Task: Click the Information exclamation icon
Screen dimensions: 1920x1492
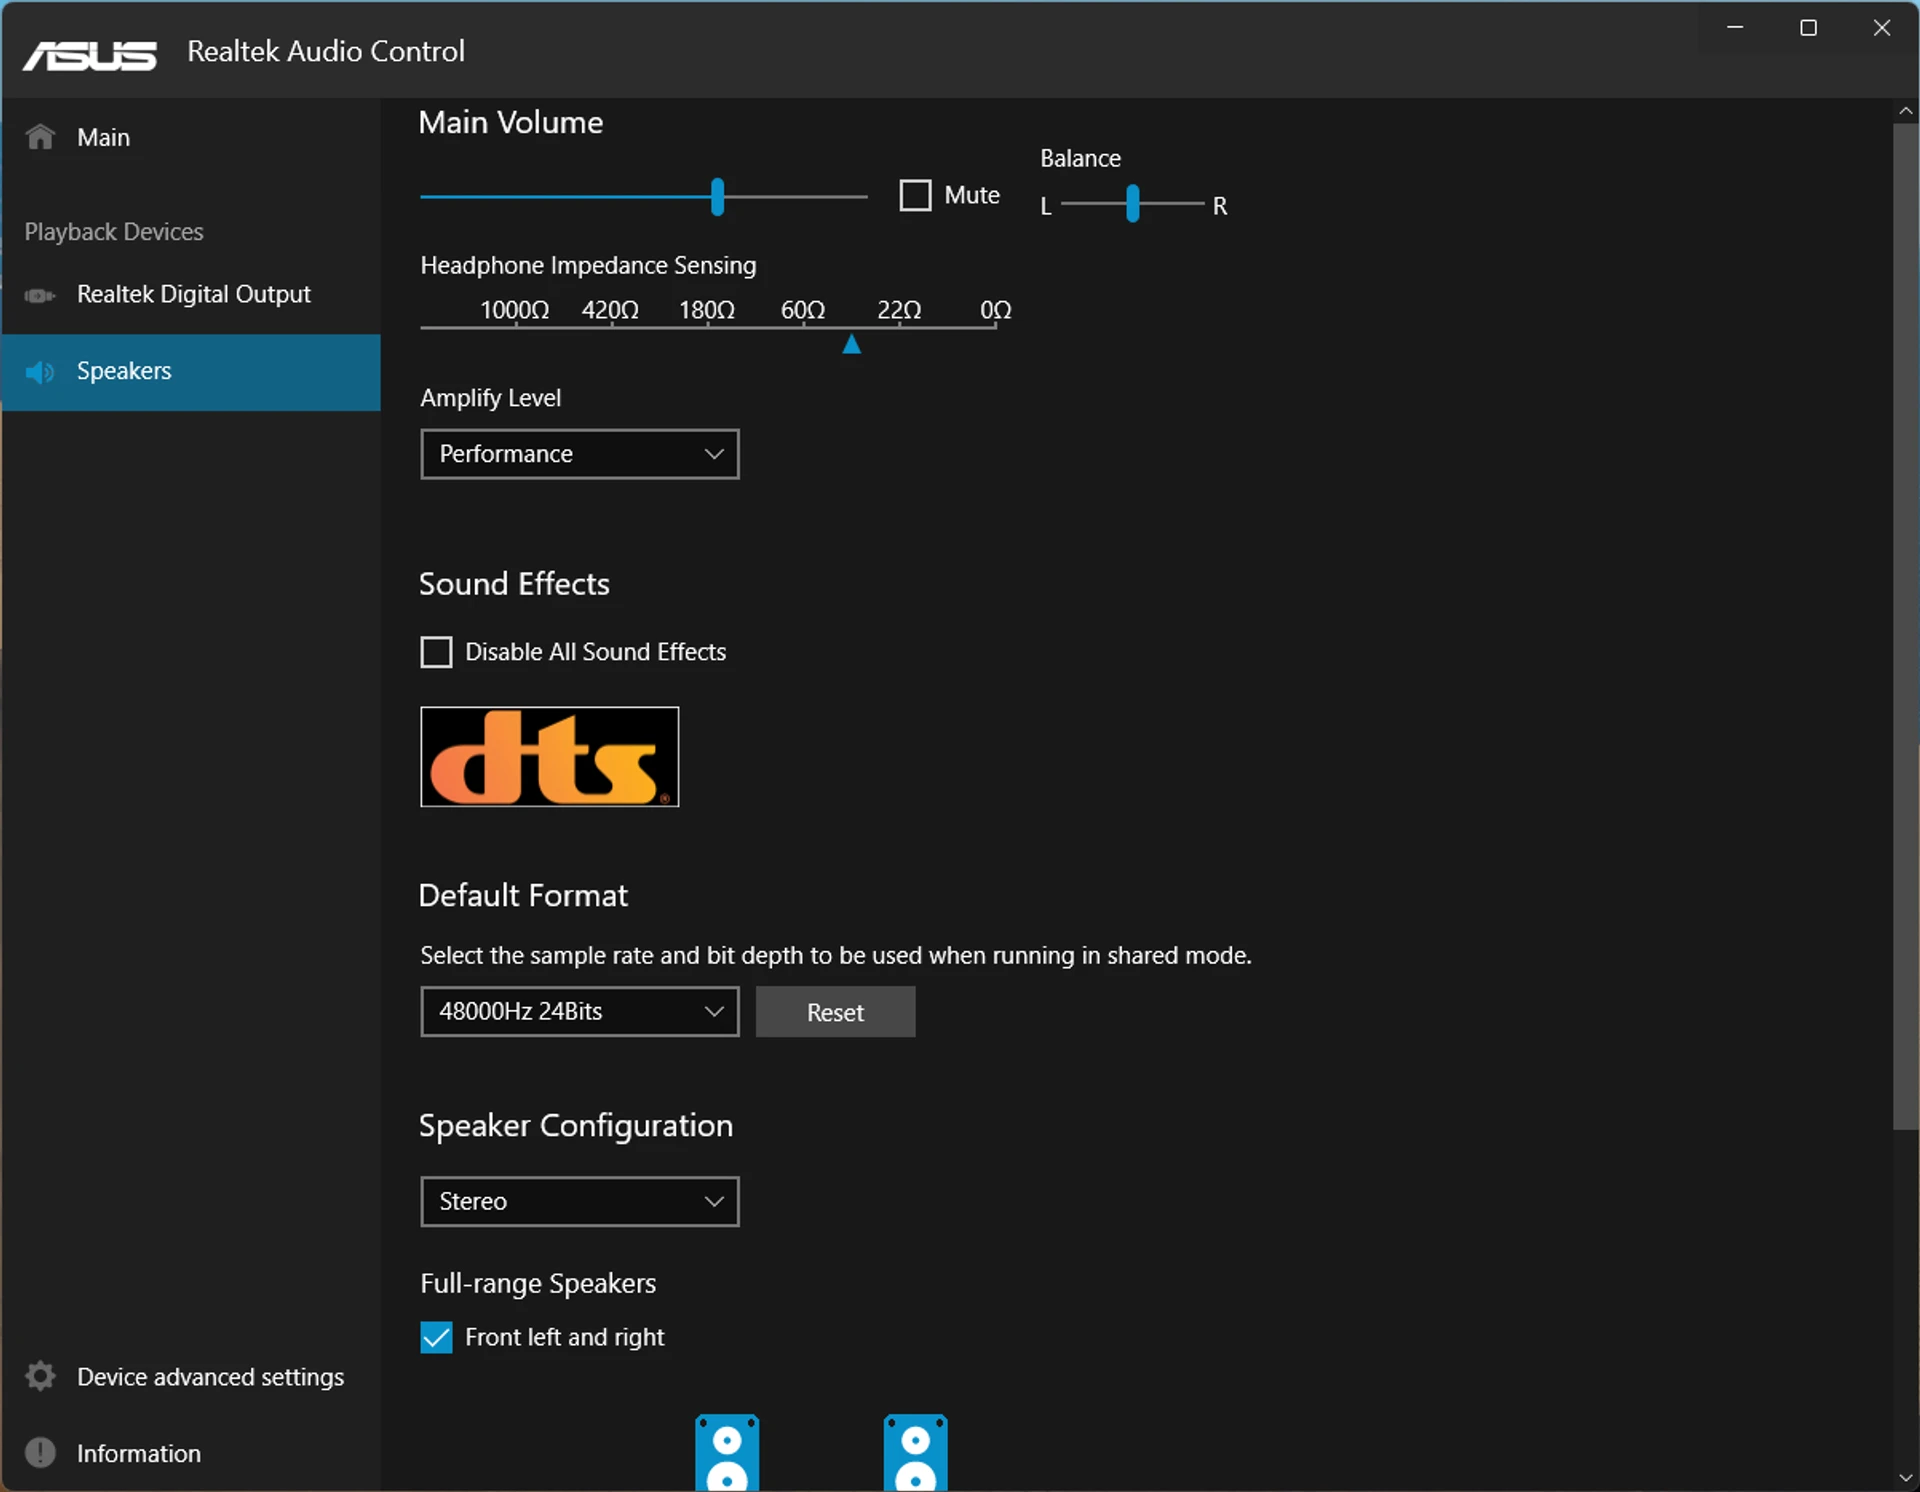Action: click(41, 1453)
